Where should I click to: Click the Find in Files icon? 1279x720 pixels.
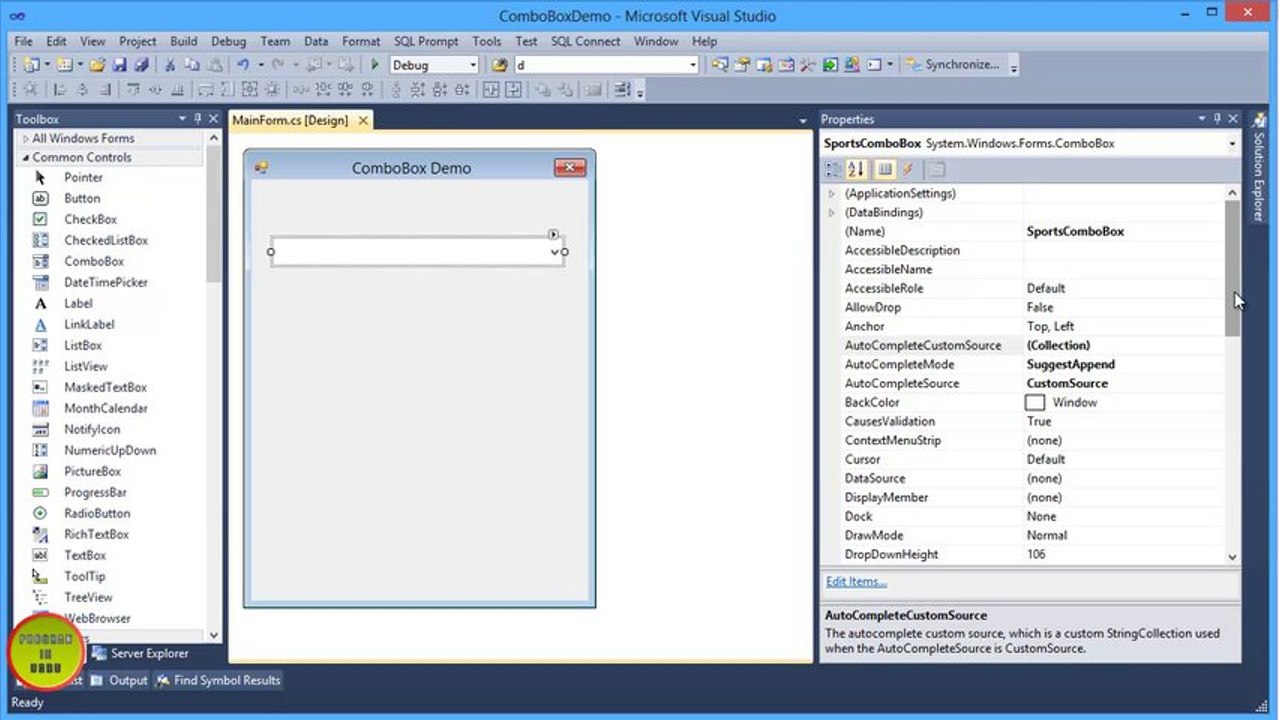click(499, 65)
